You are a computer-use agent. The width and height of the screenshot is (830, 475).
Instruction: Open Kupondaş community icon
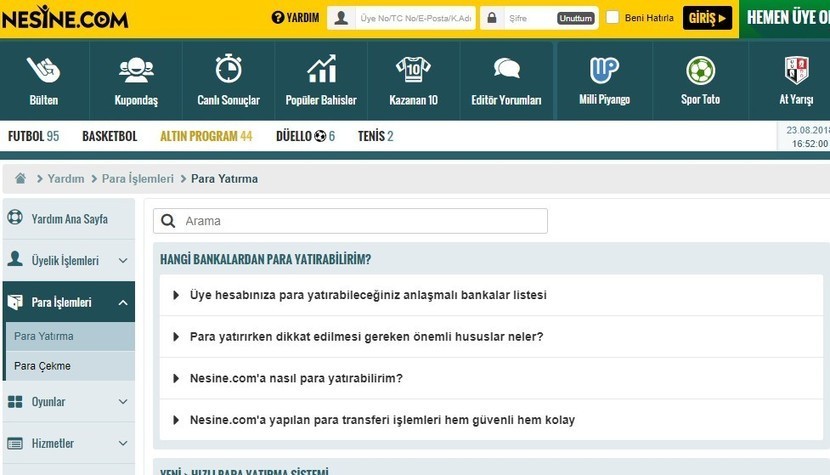pos(136,70)
